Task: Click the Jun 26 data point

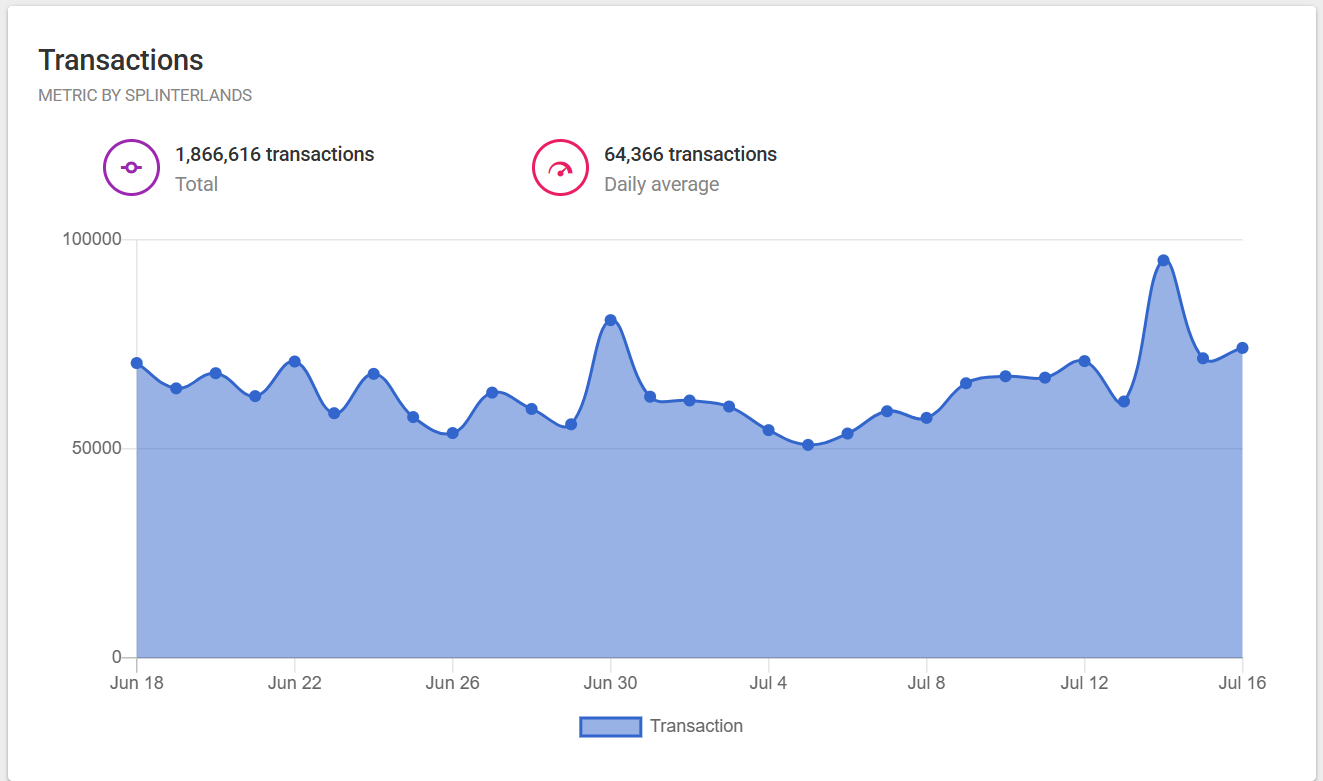Action: tap(452, 433)
